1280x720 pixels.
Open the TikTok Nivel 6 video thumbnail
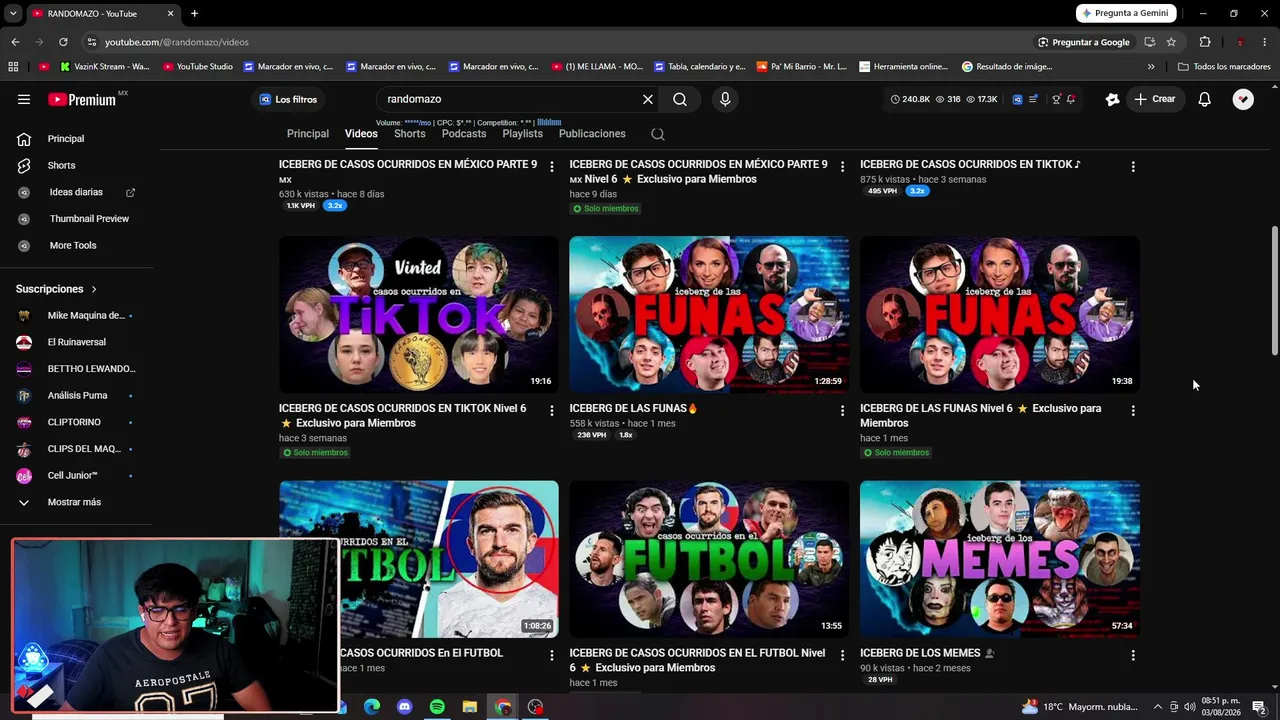coord(419,315)
